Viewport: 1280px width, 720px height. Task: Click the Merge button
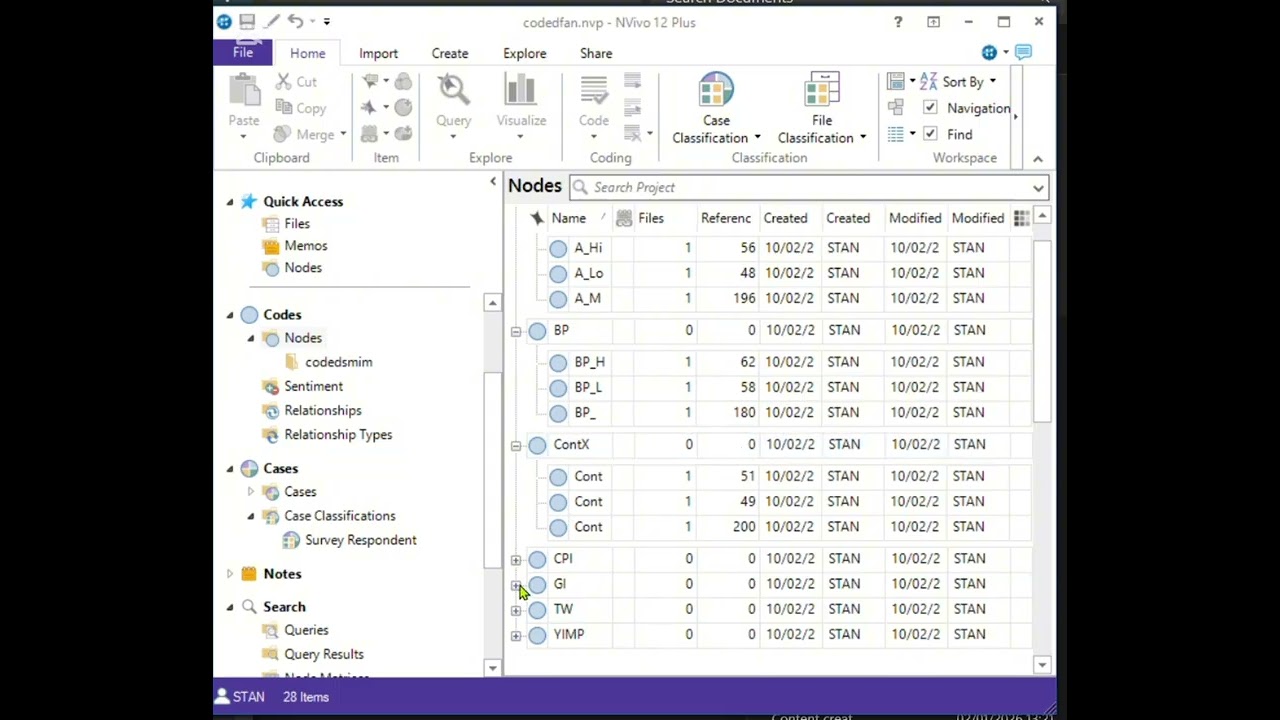coord(309,134)
